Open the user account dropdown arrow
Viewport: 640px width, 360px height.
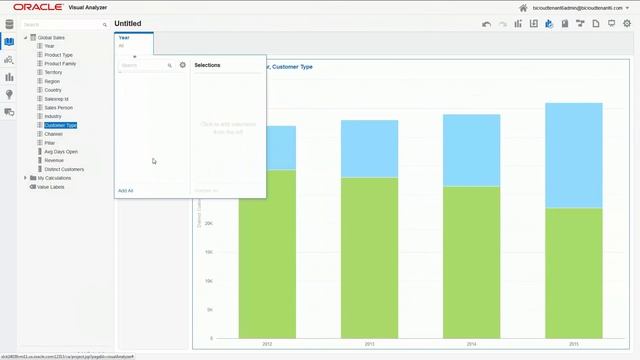coord(627,8)
